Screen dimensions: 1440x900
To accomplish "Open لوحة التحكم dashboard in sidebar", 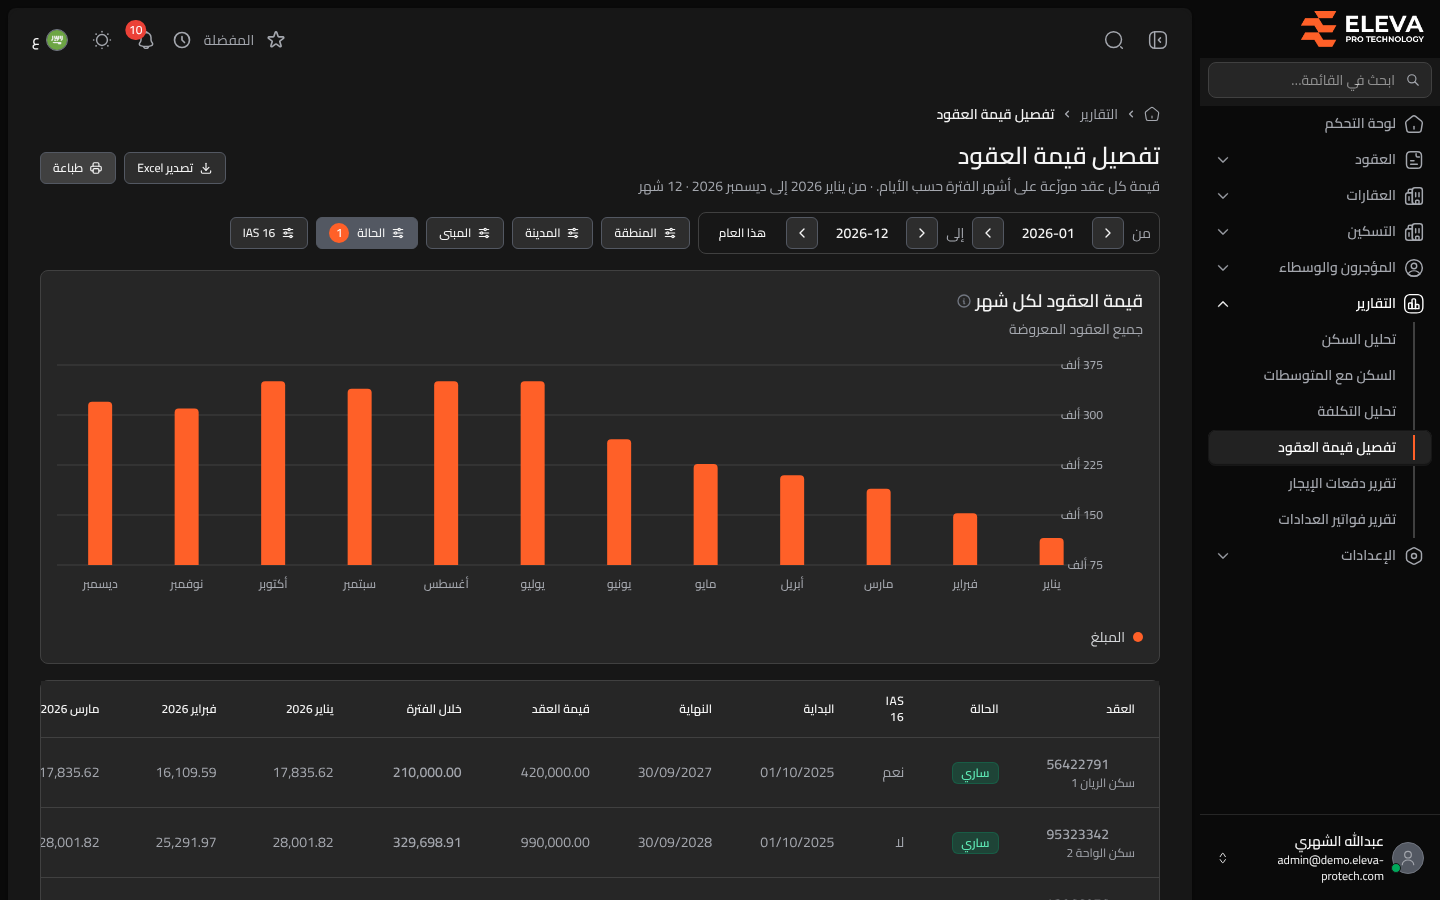I will click(1316, 123).
